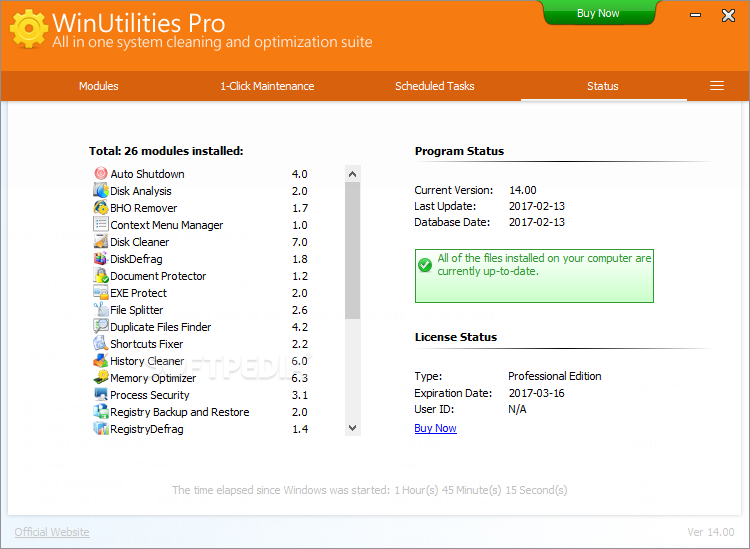Select the EXE Protect entry
750x549 pixels.
click(x=201, y=293)
